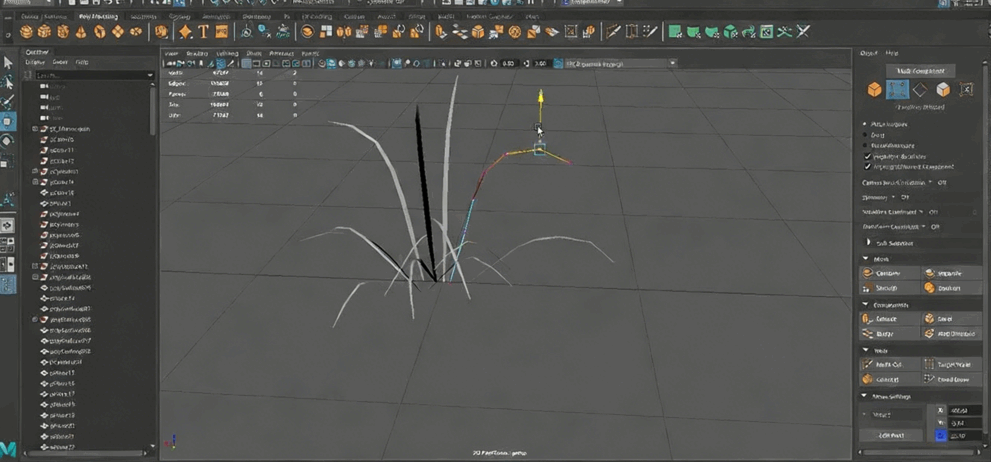Select the Drag selection radio button
991x462 pixels.
[866, 135]
